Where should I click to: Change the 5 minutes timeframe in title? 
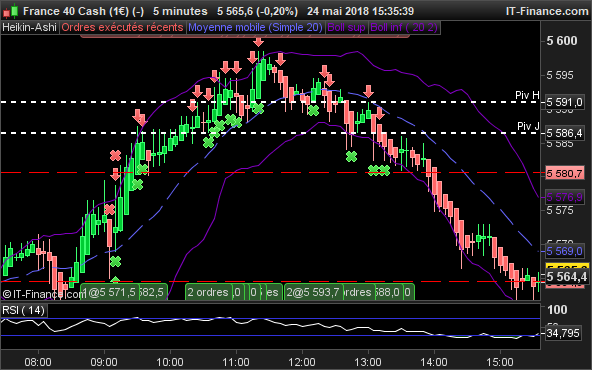(180, 11)
